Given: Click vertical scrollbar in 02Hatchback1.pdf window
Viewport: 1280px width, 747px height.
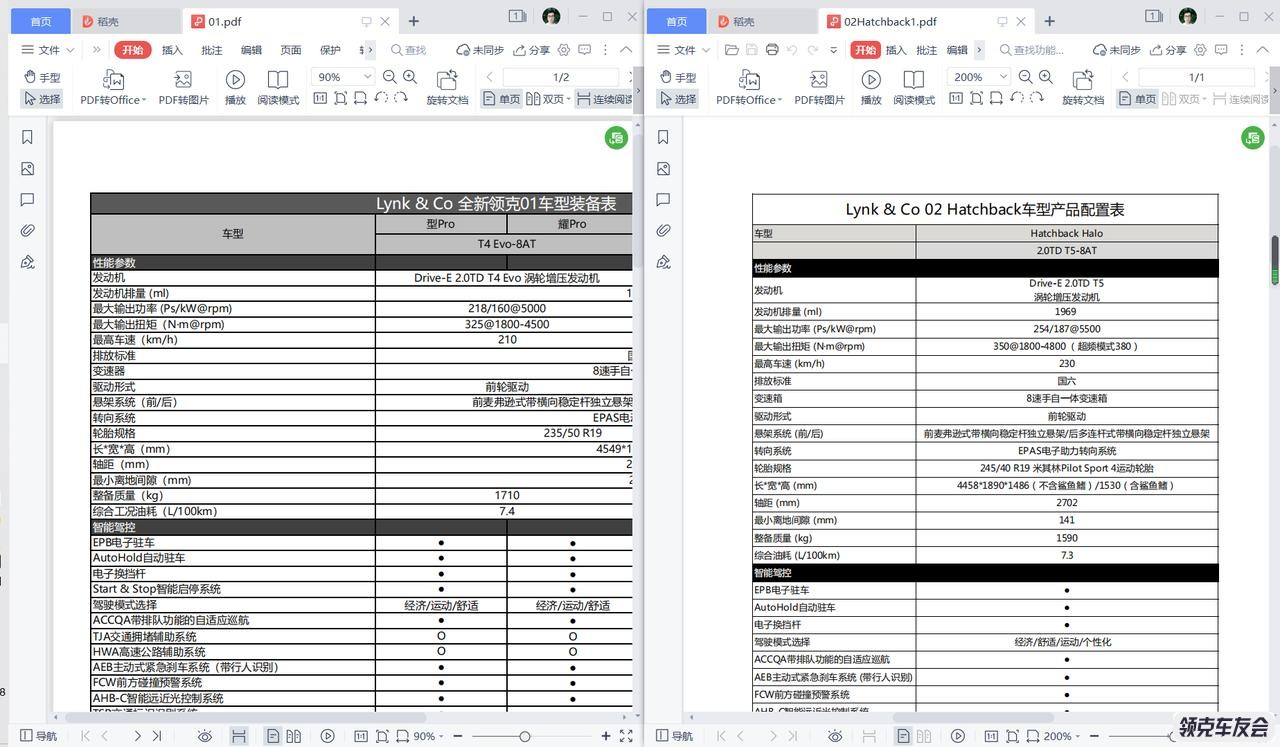Looking at the screenshot, I should click(x=1275, y=260).
